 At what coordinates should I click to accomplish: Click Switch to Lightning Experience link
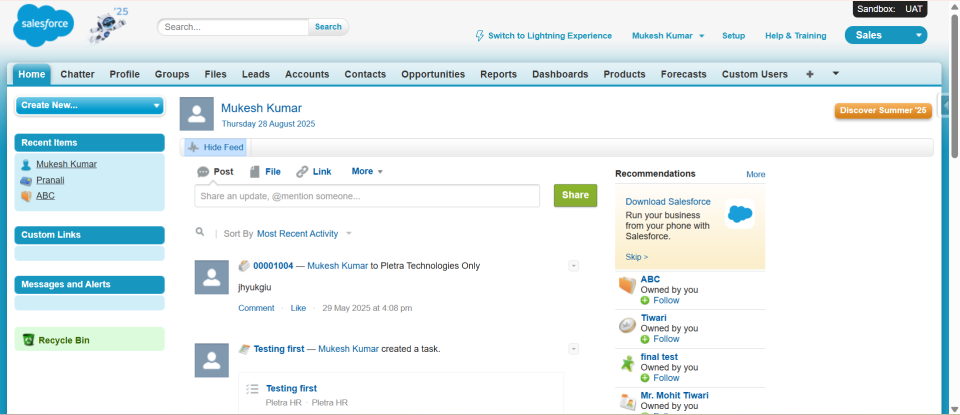[550, 36]
